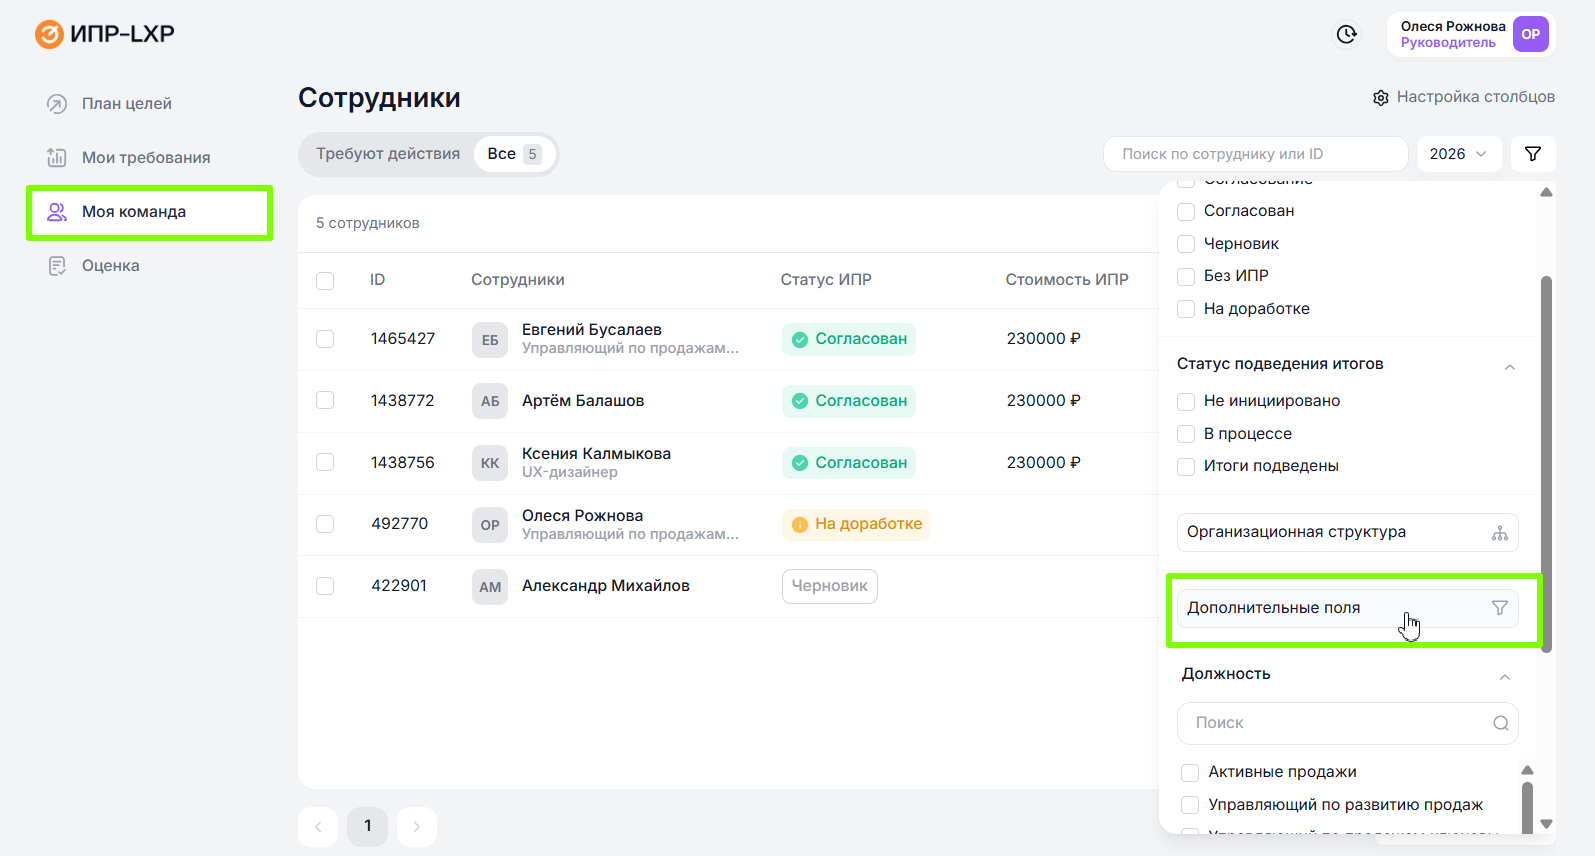1595x856 pixels.
Task: Collapse the Должность filter section
Action: coord(1504,677)
